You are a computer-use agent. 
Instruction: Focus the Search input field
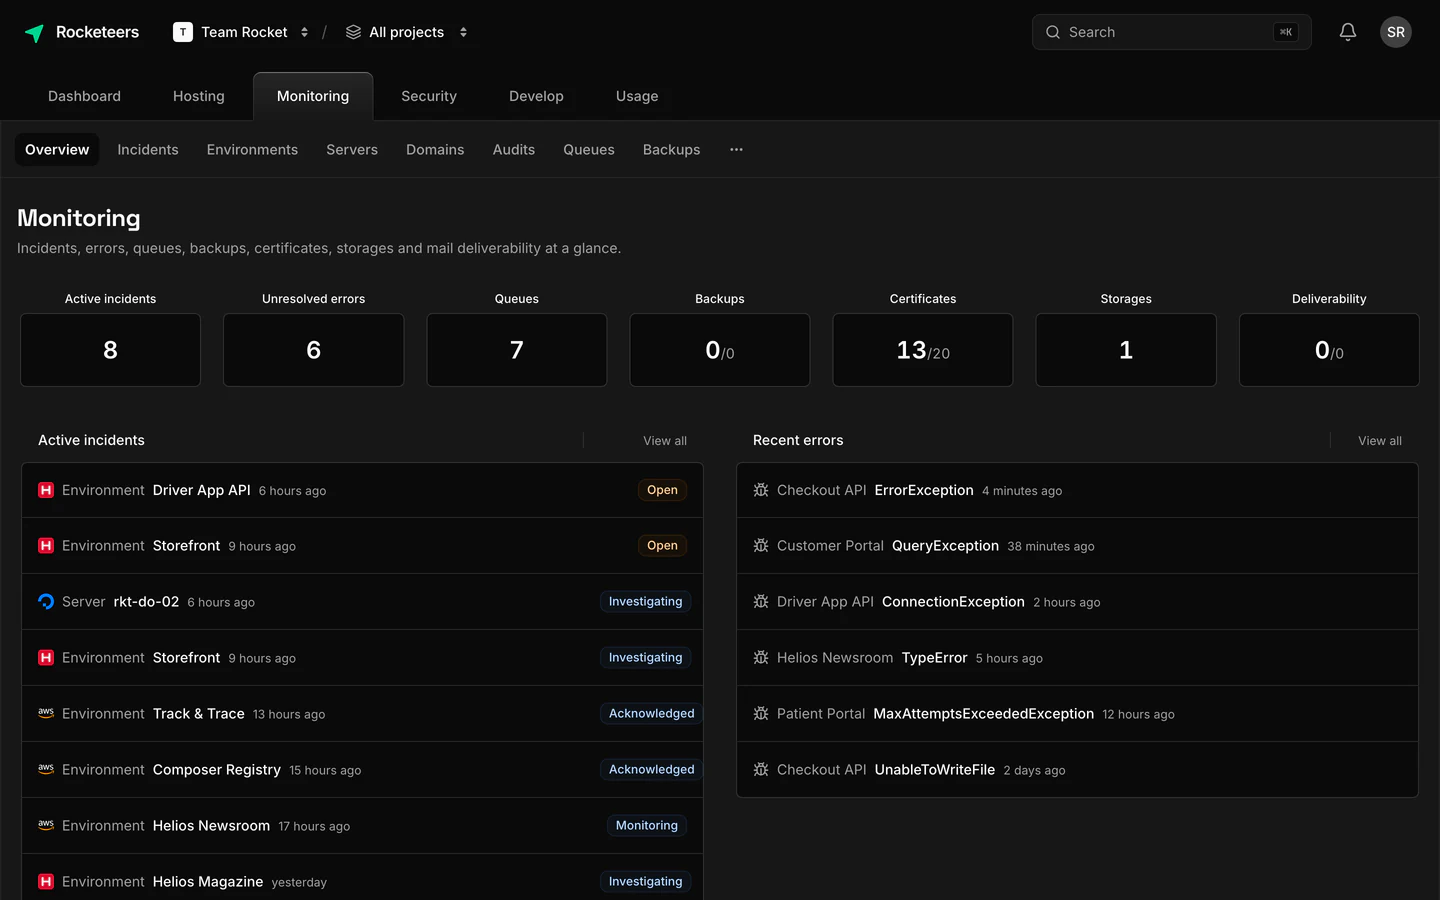[1172, 32]
